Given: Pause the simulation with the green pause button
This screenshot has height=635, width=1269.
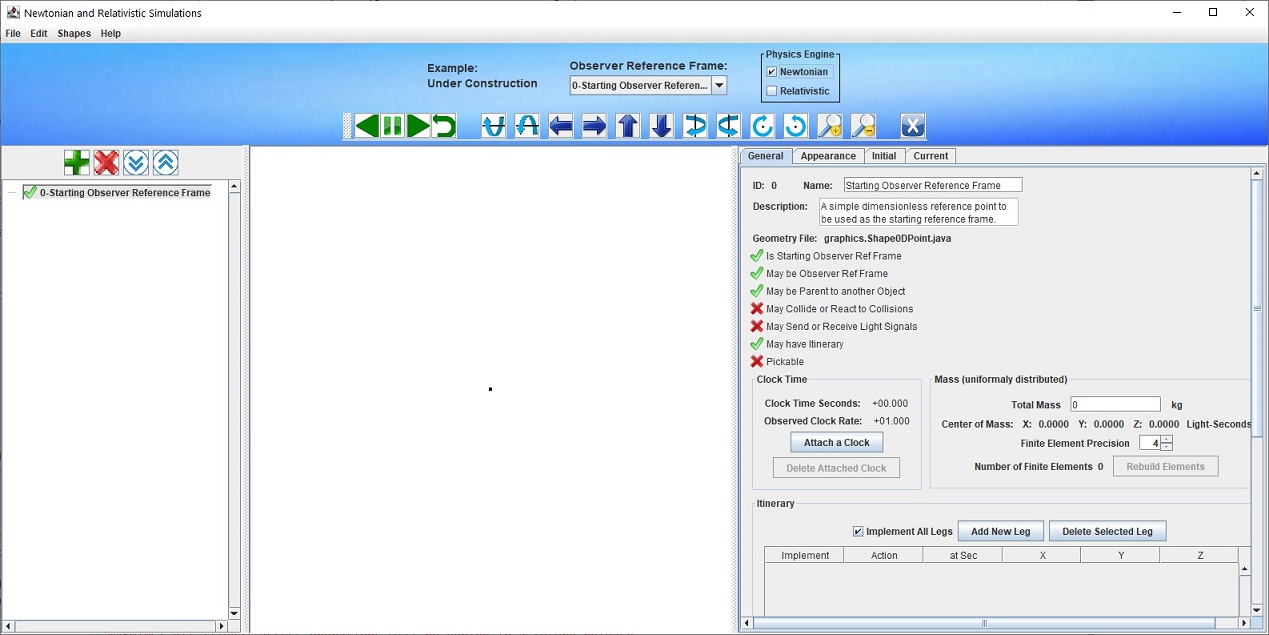Looking at the screenshot, I should 392,126.
